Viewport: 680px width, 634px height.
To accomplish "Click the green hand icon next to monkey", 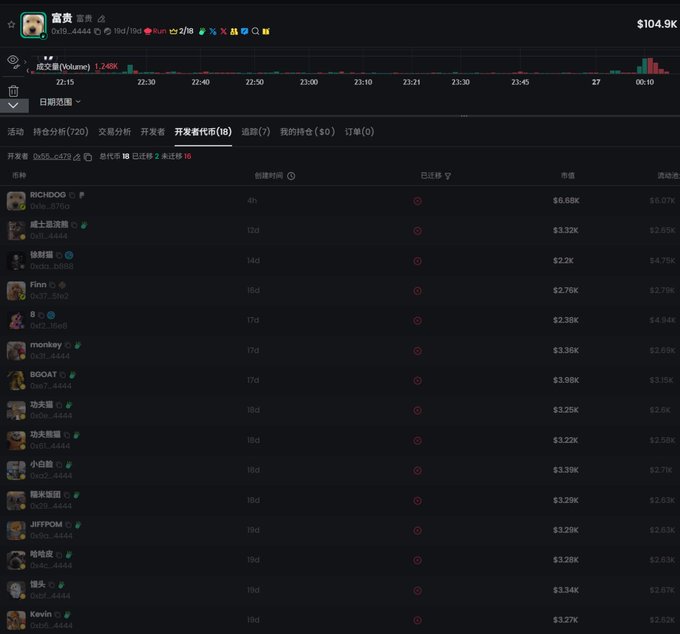I will (78, 345).
